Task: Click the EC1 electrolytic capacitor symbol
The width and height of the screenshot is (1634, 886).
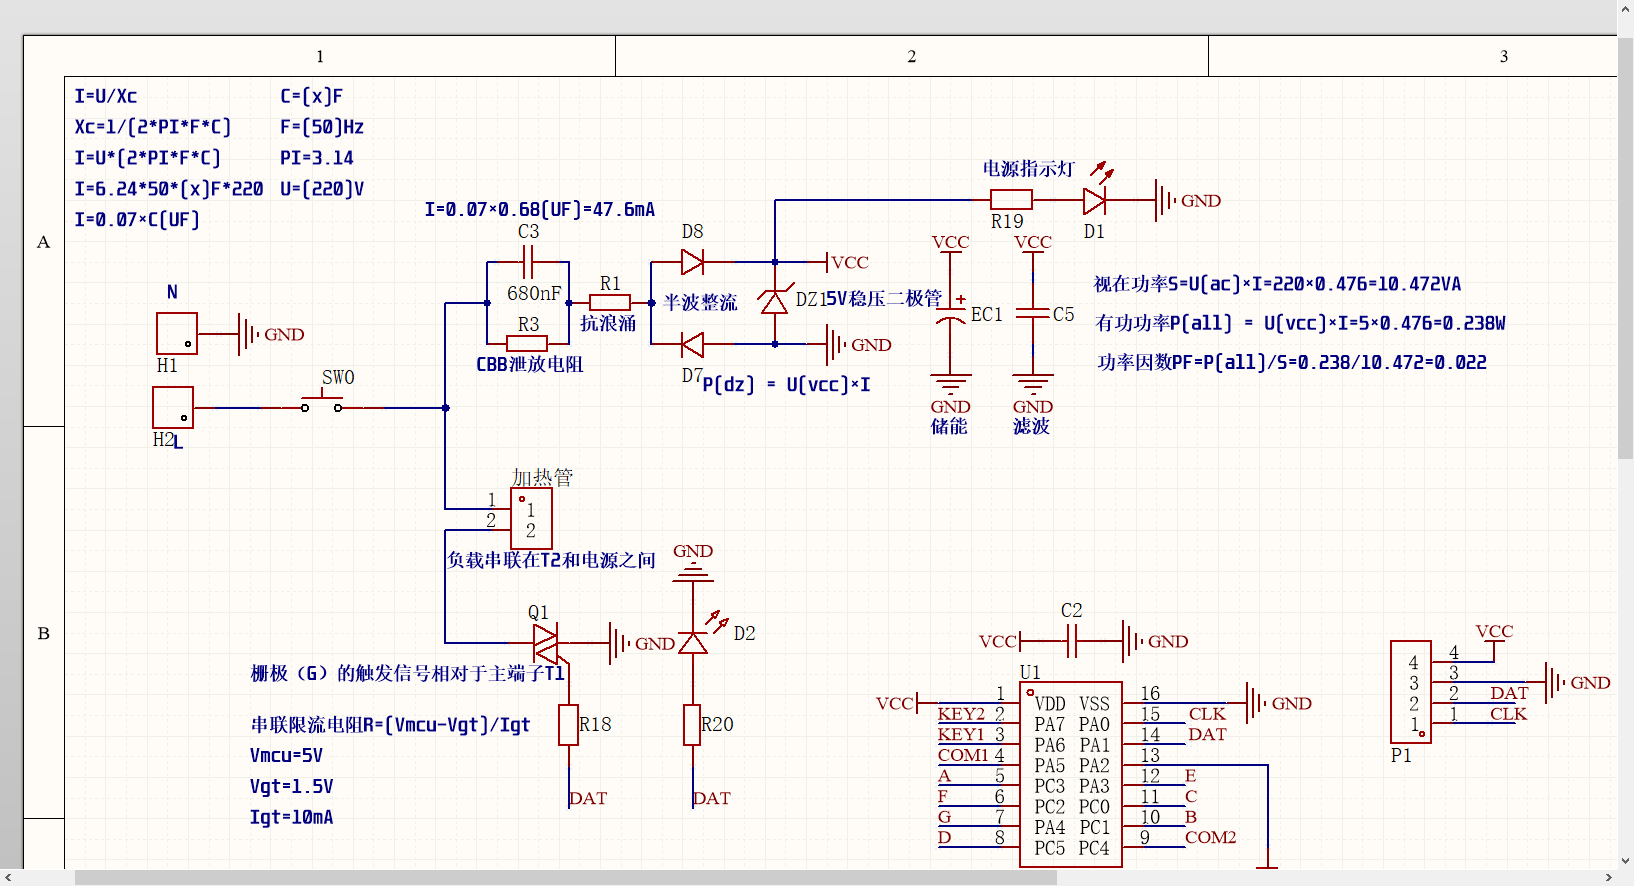Action: click(x=950, y=315)
